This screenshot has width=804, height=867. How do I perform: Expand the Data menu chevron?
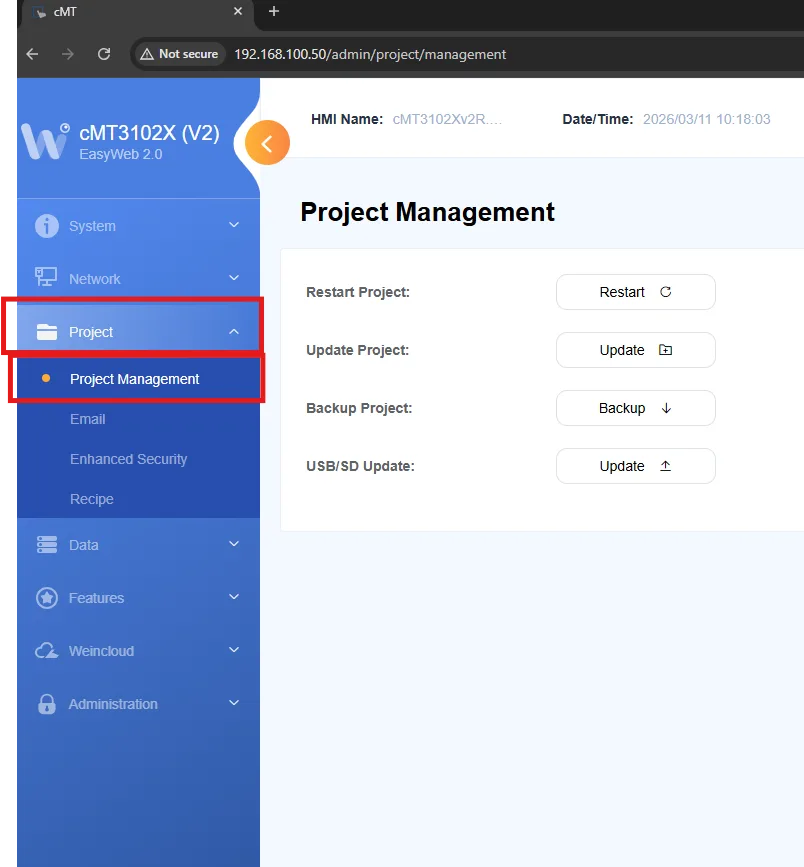pos(234,544)
